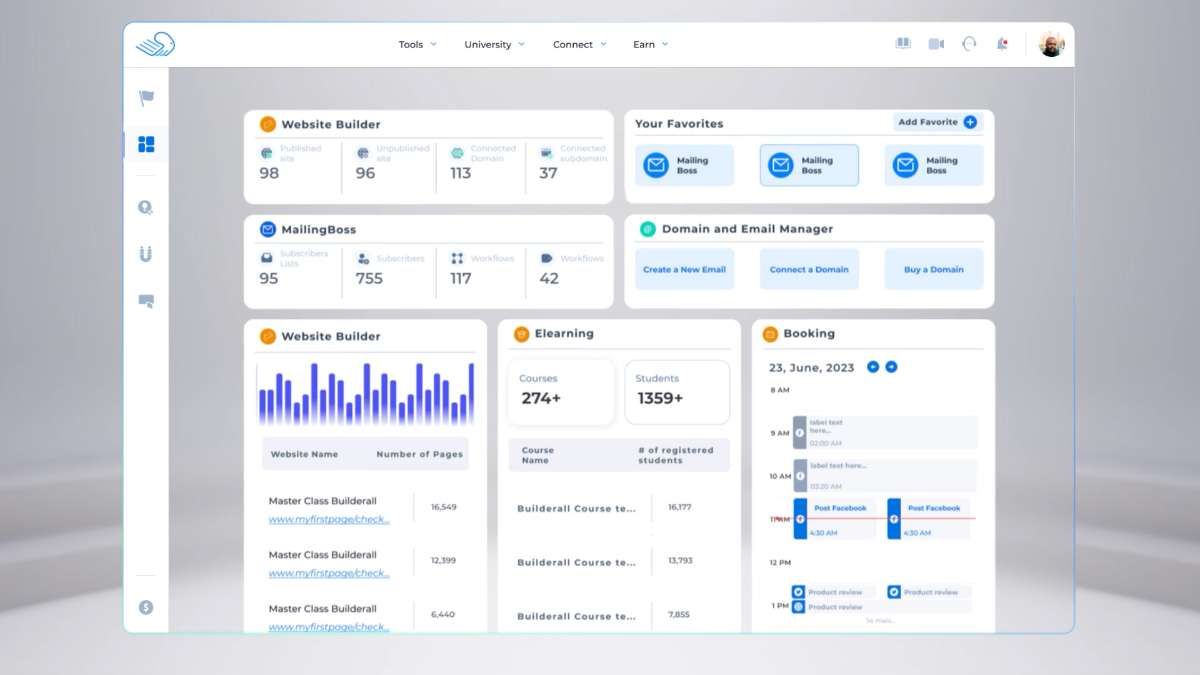
Task: Click the plus icon on Add Favorite
Action: tap(970, 122)
